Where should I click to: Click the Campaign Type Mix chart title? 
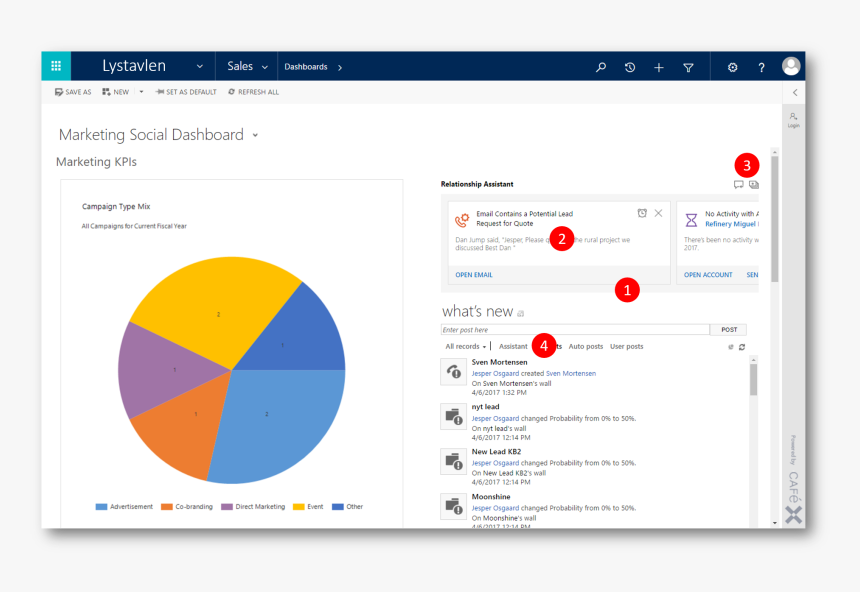point(116,207)
